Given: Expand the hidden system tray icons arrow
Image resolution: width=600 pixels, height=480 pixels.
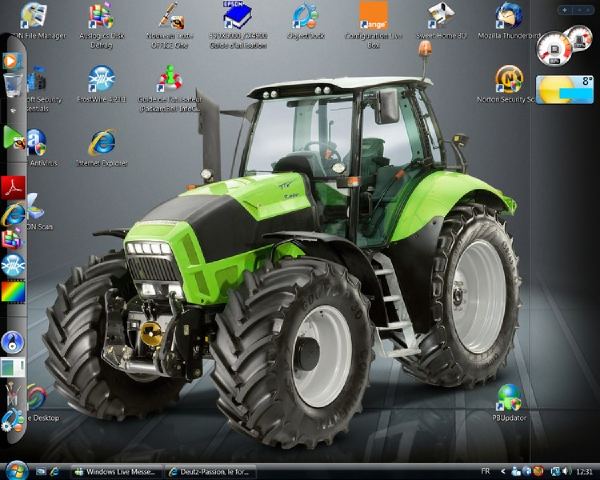Looking at the screenshot, I should (x=503, y=471).
